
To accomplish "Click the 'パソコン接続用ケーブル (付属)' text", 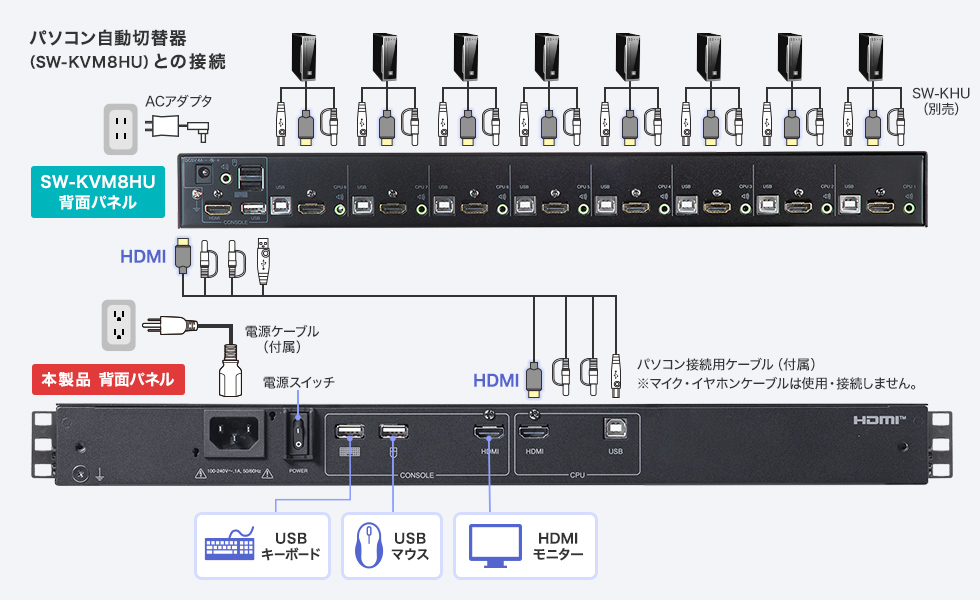I will 726,364.
